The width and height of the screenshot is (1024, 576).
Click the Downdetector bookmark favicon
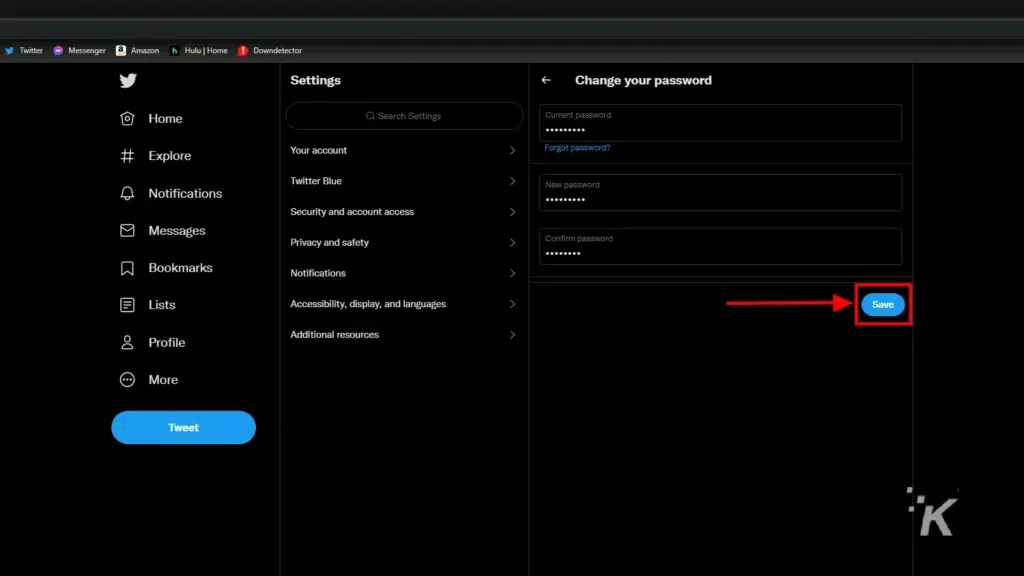(243, 50)
